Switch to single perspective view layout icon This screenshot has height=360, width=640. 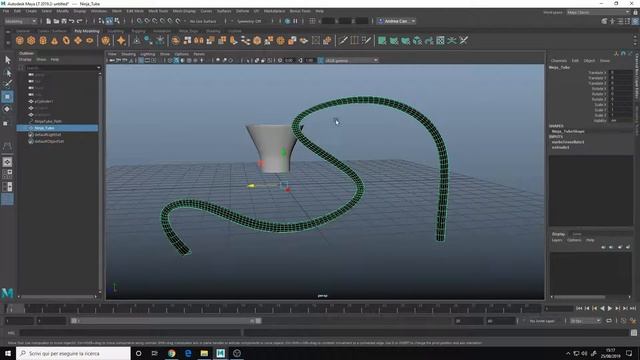click(7, 162)
